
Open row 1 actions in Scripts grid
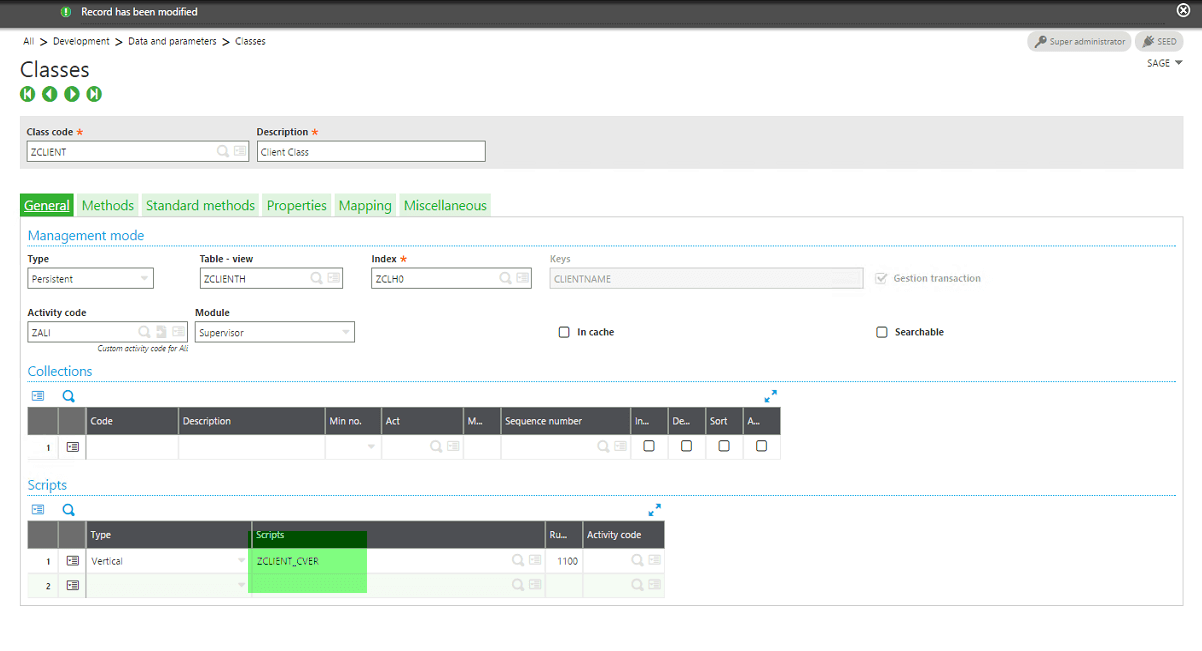click(x=72, y=561)
